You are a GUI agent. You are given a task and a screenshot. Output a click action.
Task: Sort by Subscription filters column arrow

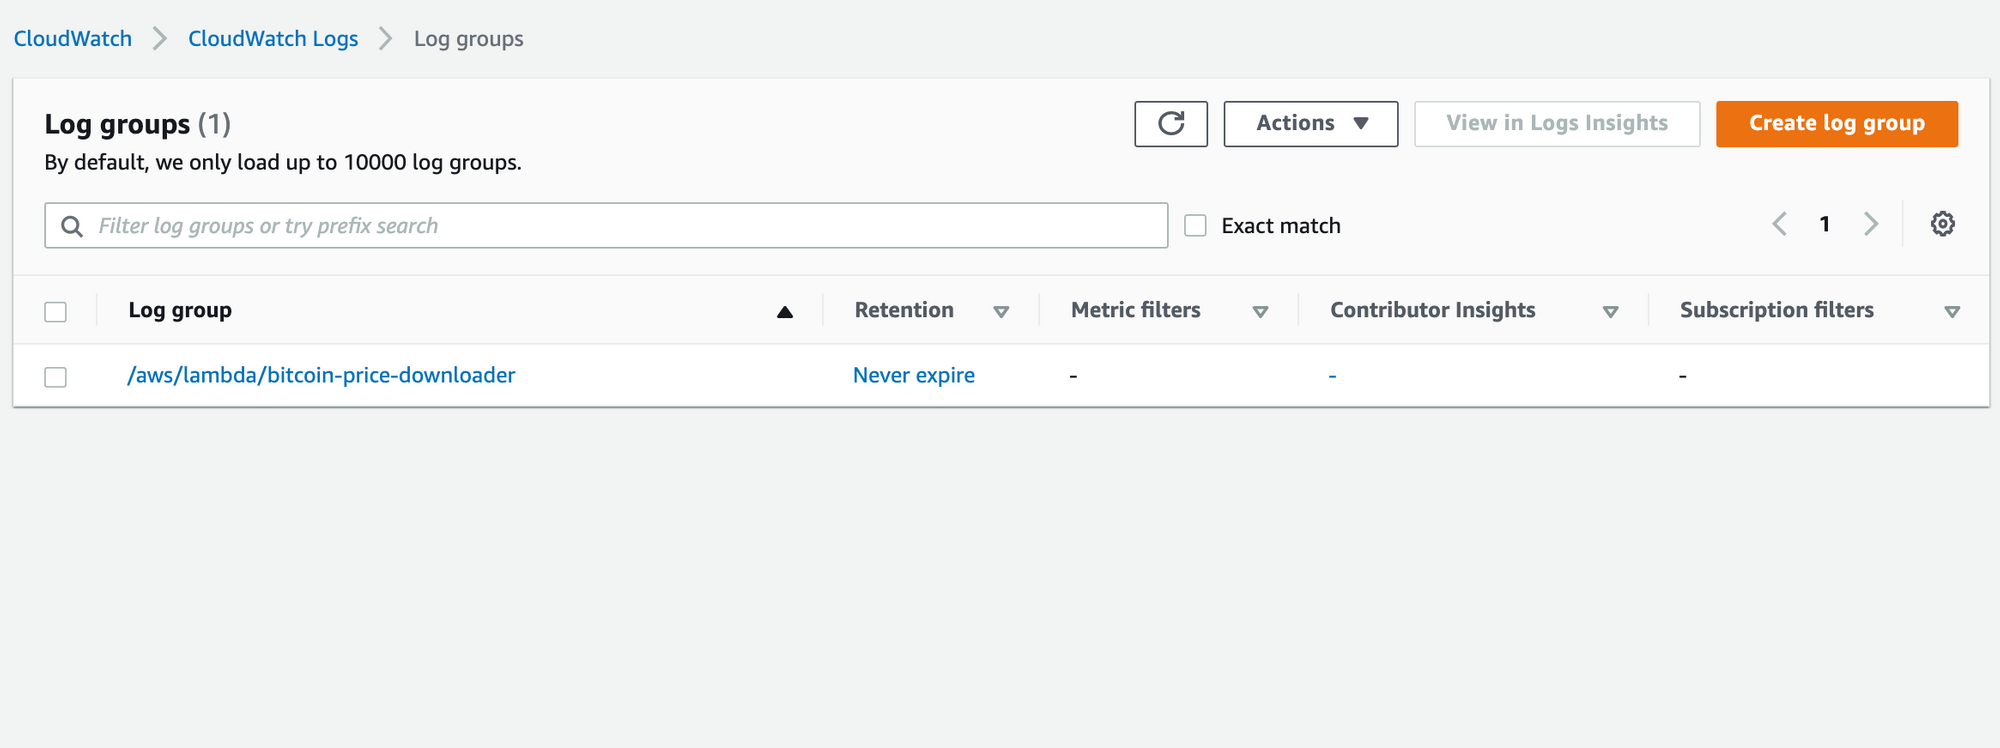click(x=1951, y=312)
